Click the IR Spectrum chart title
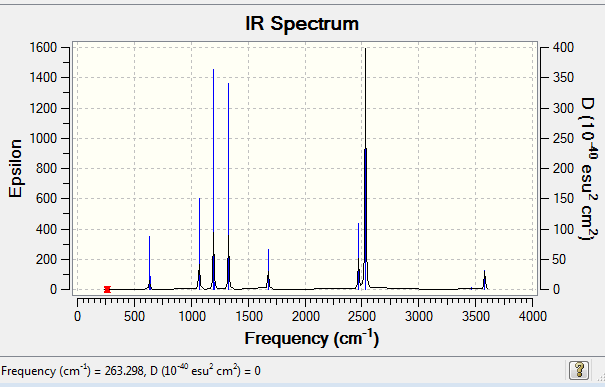Screen dimensions: 605x387 pos(302,24)
